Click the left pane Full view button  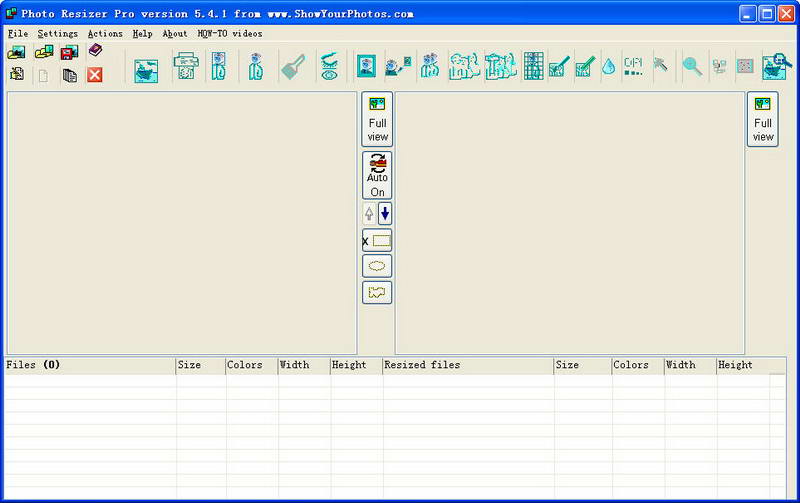pyautogui.click(x=377, y=119)
